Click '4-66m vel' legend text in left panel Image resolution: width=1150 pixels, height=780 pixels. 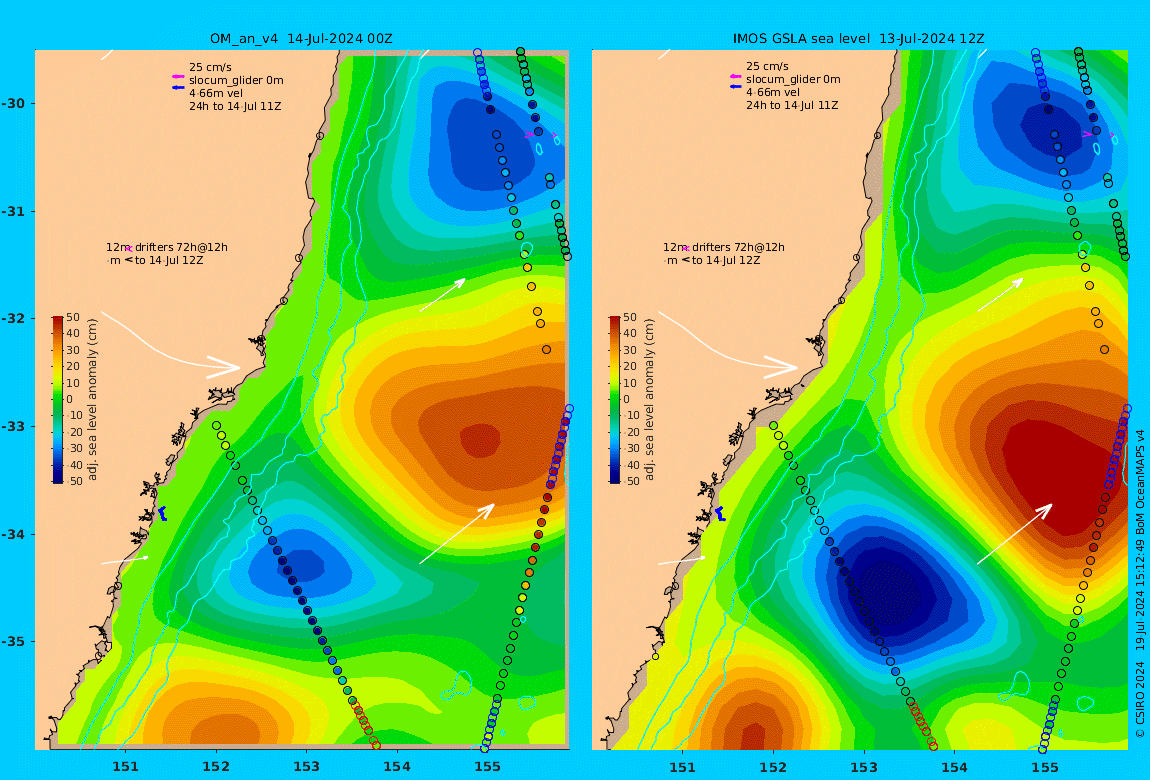(x=216, y=93)
